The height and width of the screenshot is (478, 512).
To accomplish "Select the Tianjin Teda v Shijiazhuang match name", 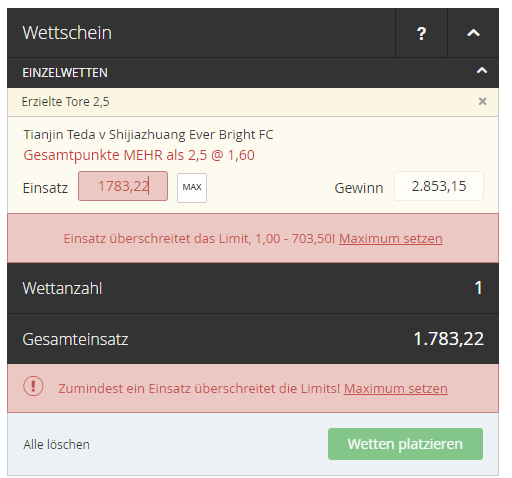I will click(148, 135).
